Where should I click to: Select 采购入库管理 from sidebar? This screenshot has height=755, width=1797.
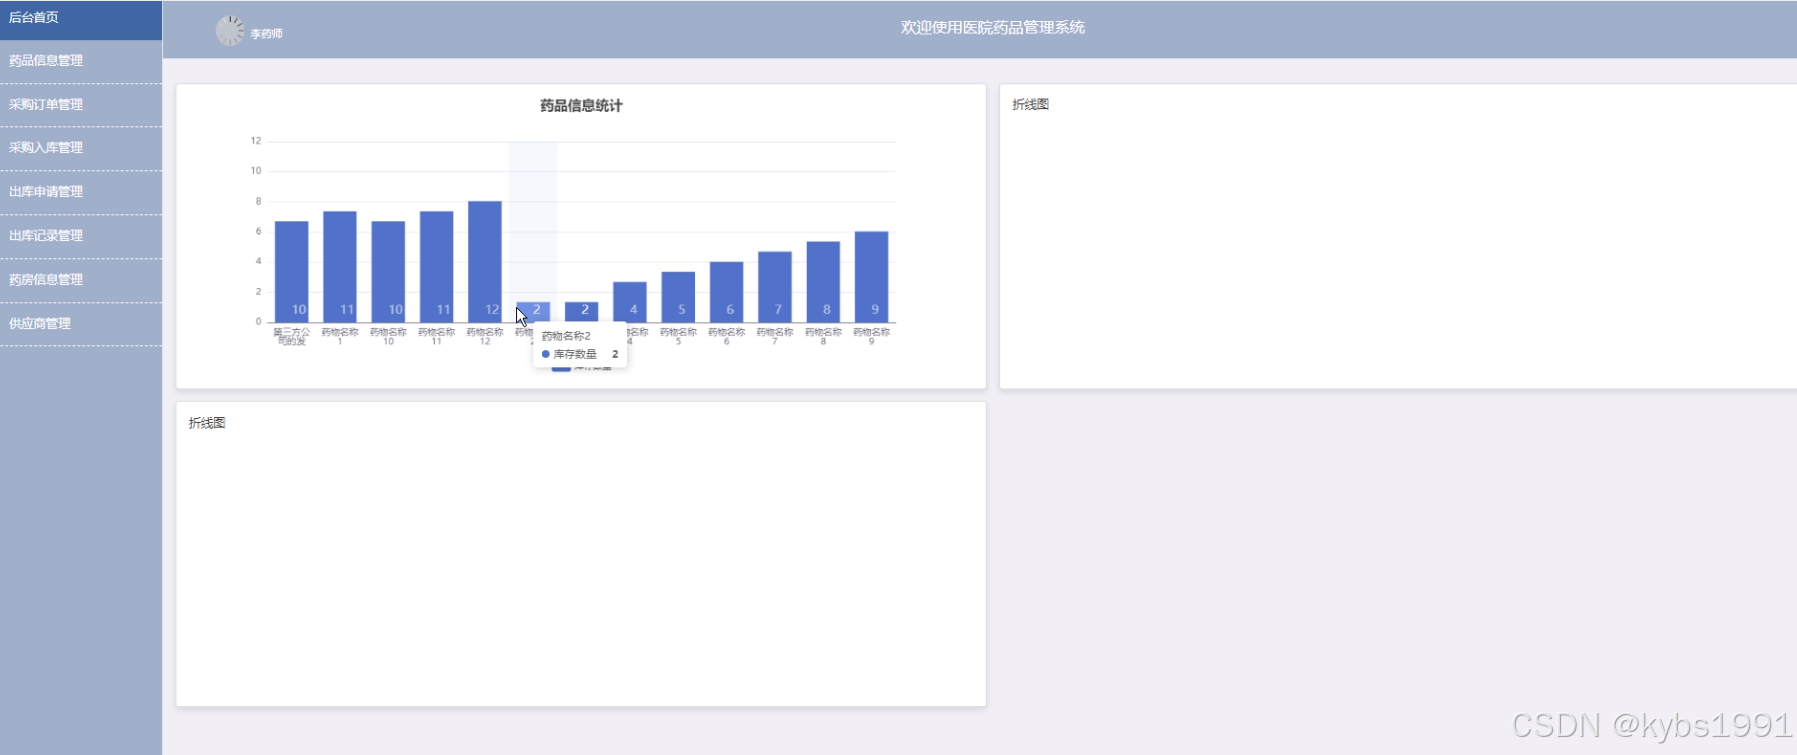(80, 148)
